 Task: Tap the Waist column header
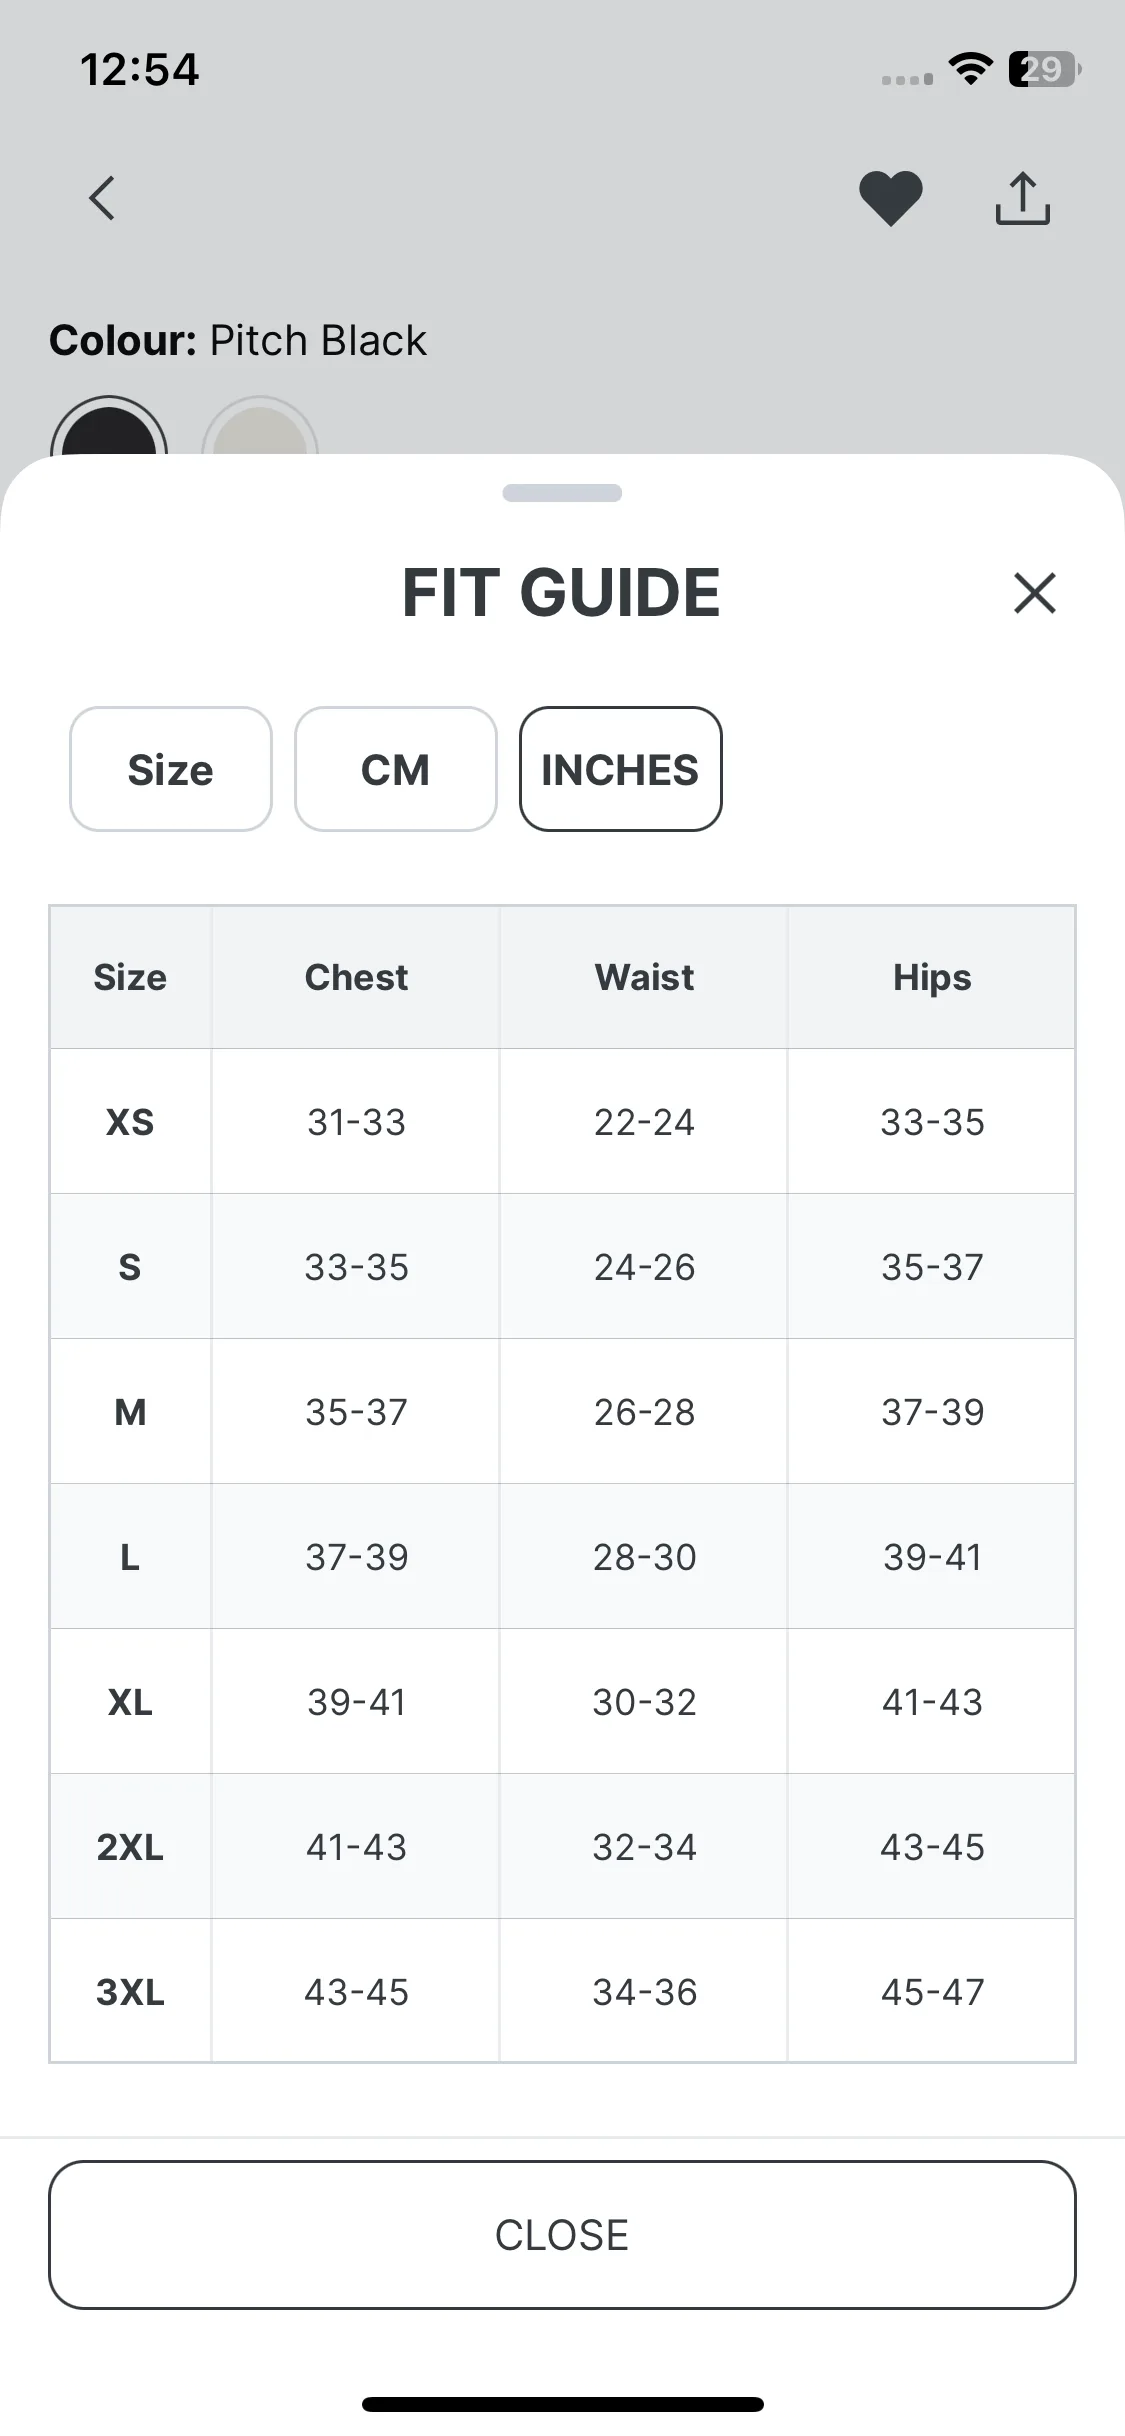644,977
